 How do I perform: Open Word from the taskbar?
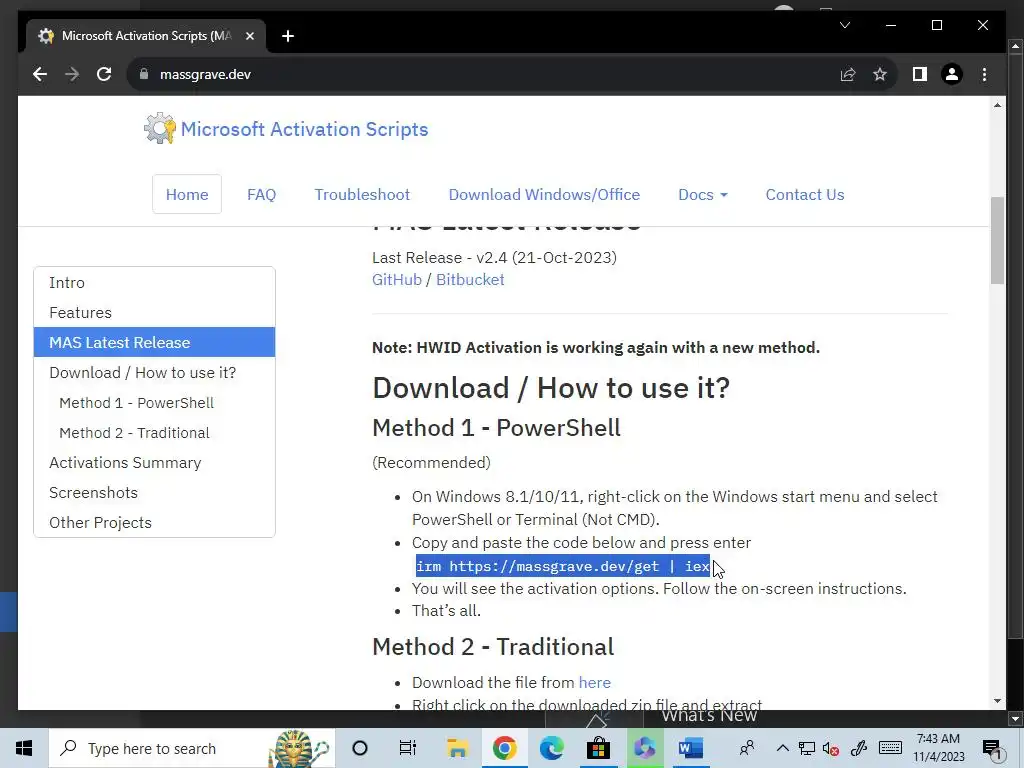tap(691, 748)
